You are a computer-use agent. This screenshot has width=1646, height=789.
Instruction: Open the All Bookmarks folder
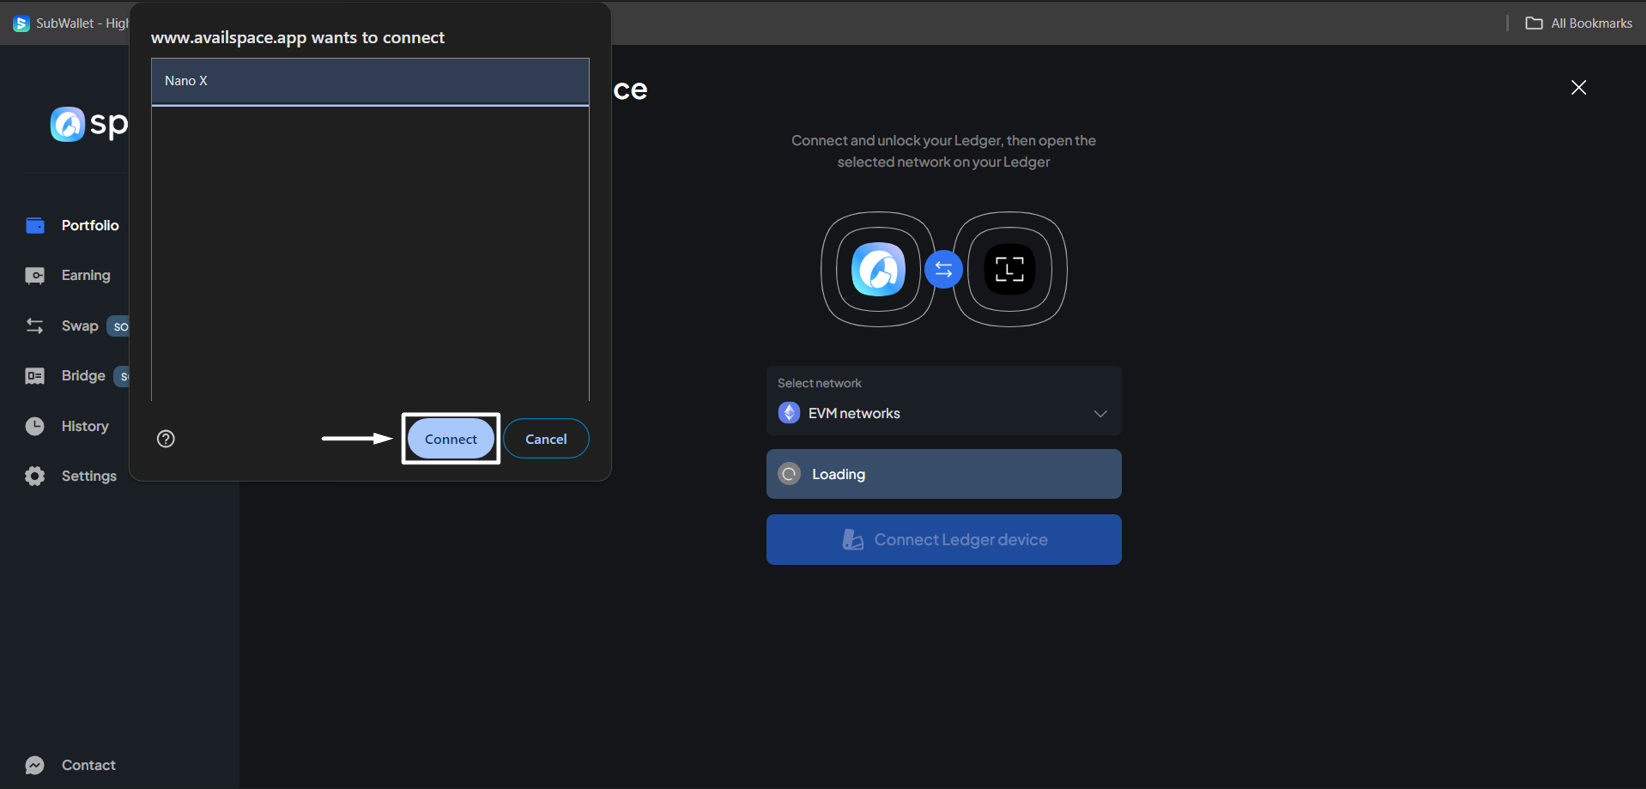point(1579,23)
